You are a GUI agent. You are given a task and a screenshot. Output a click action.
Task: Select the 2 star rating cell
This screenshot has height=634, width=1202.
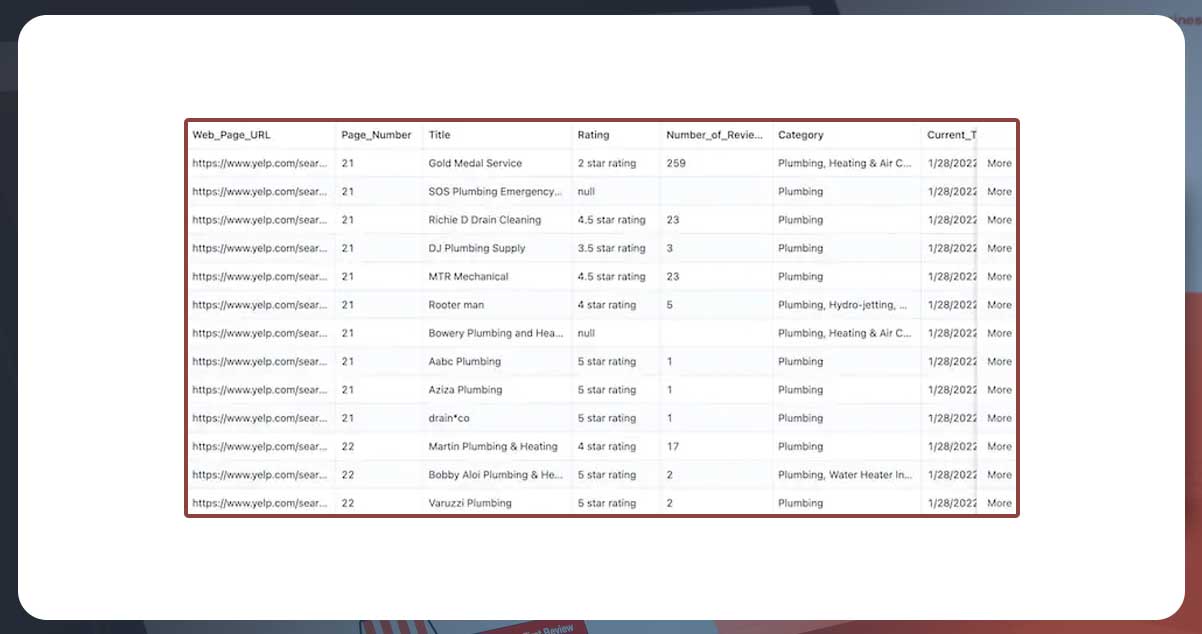pyautogui.click(x=606, y=163)
